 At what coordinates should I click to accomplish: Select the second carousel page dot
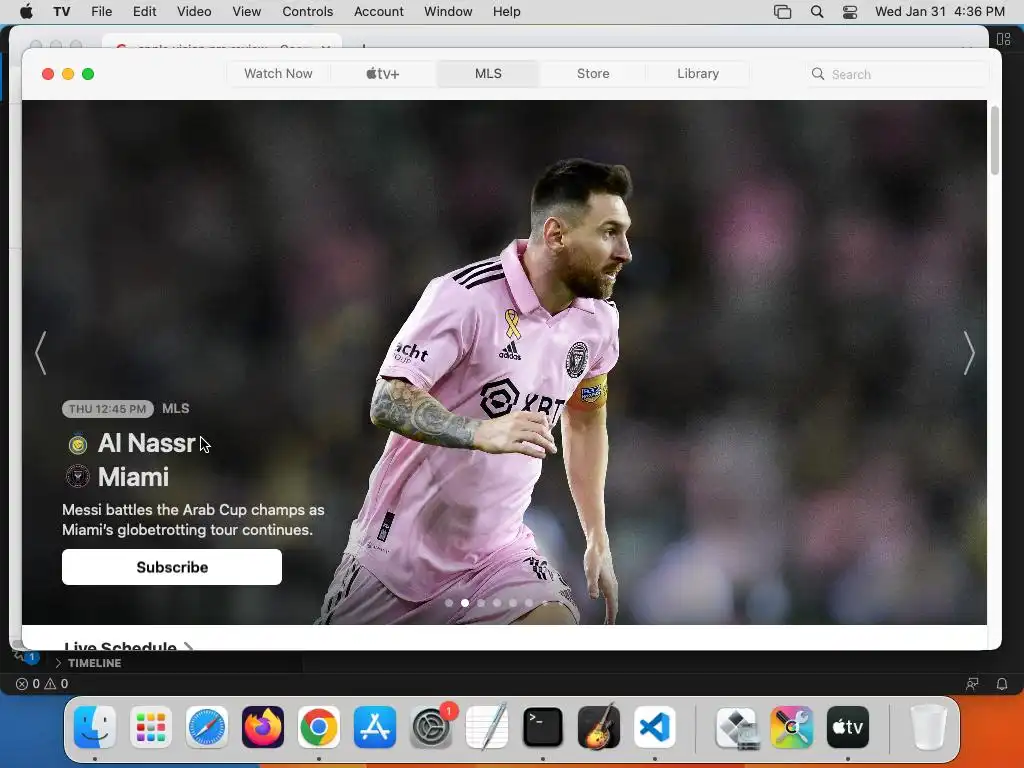pos(465,603)
